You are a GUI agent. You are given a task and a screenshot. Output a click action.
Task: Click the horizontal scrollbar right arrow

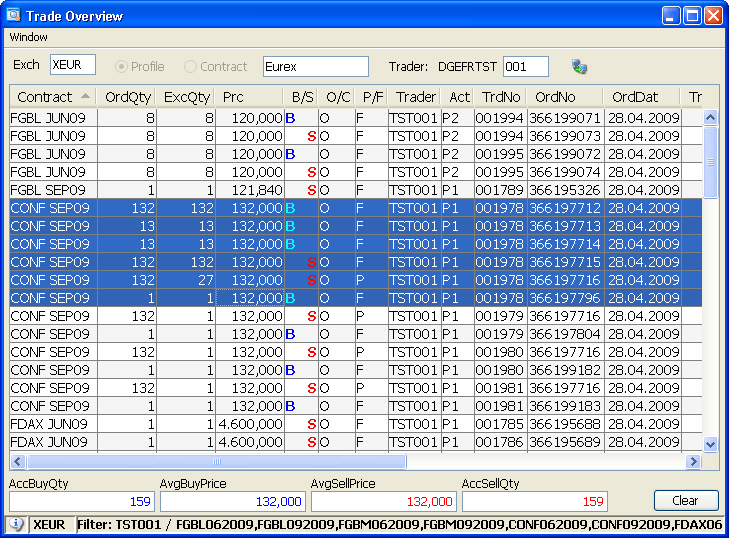[x=692, y=462]
